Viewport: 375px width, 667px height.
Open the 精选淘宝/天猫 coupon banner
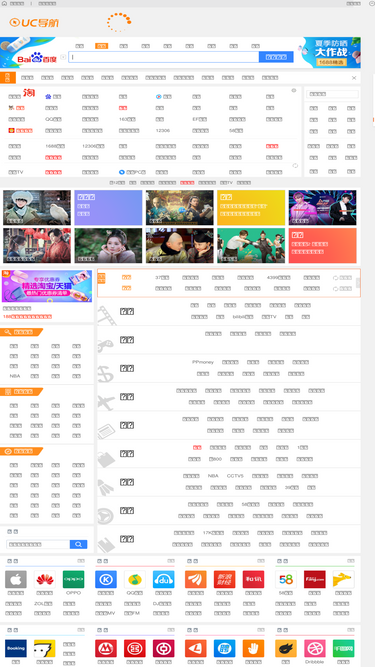(x=47, y=286)
